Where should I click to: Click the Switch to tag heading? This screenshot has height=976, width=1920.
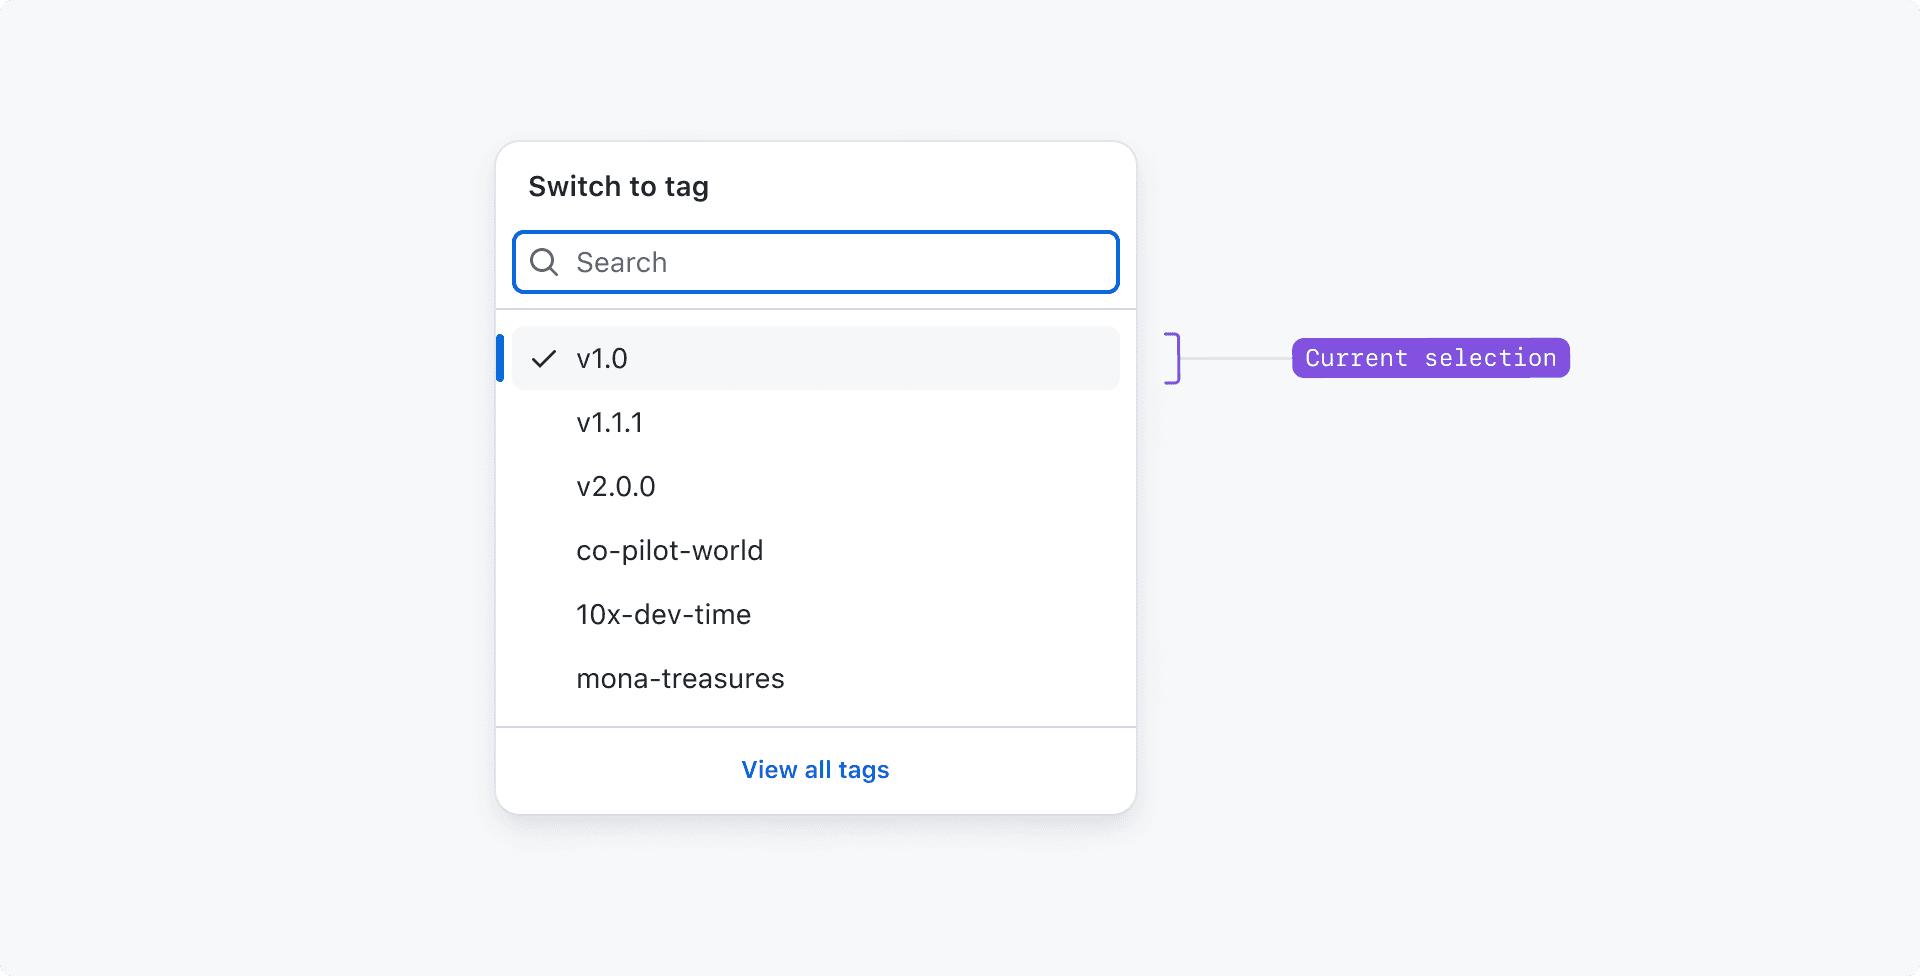(618, 186)
